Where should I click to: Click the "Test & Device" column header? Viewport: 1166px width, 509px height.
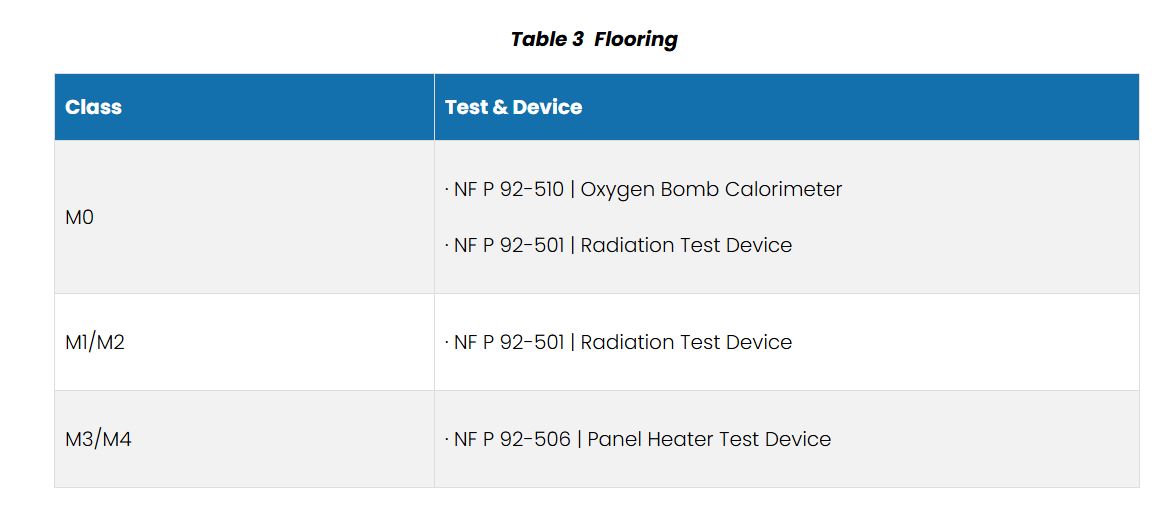(513, 107)
